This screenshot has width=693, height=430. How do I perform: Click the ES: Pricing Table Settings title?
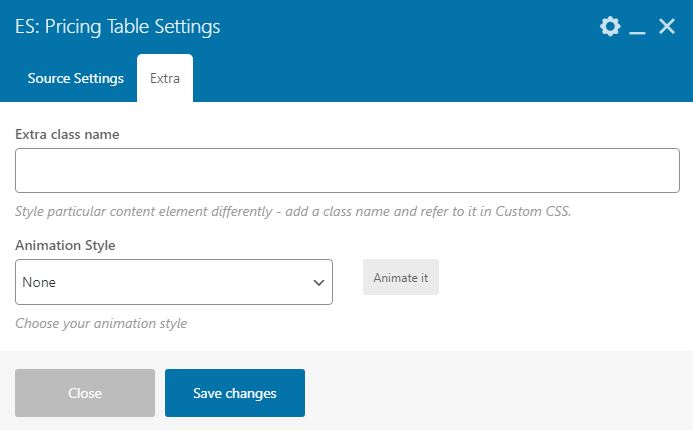click(118, 27)
